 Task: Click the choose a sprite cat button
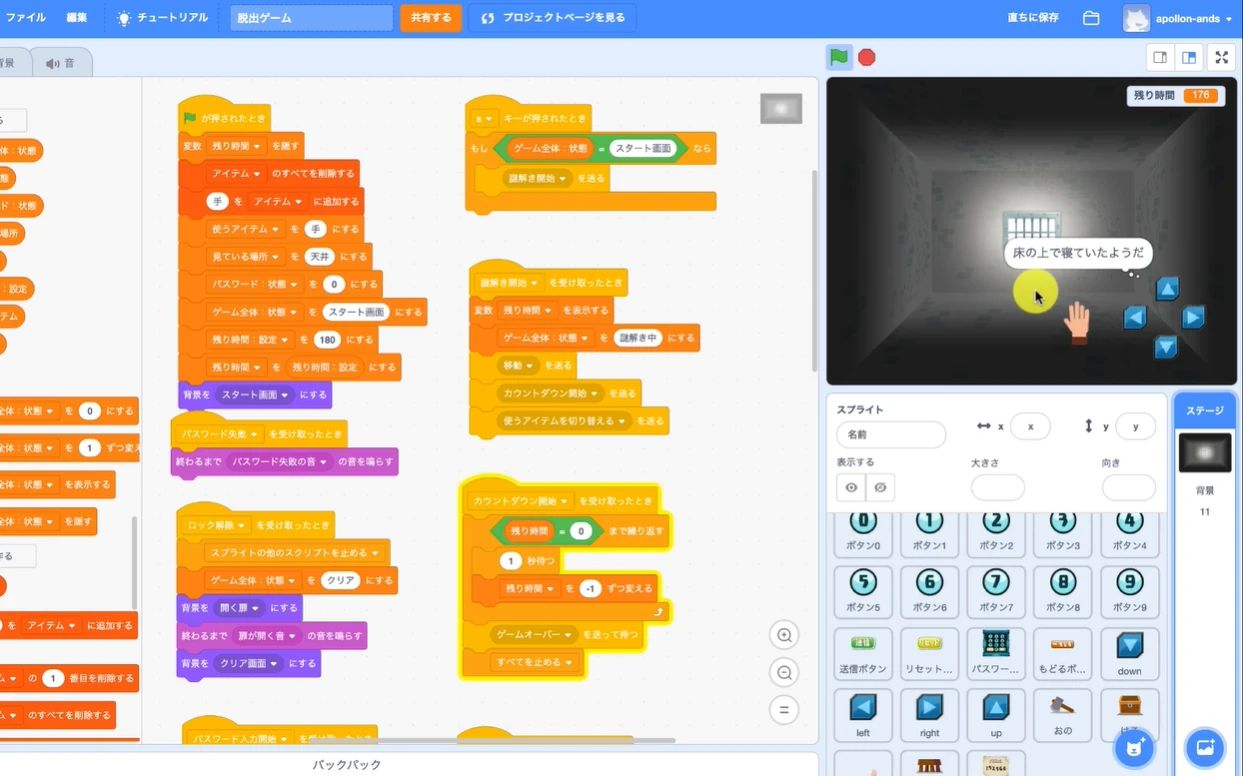pos(1134,747)
